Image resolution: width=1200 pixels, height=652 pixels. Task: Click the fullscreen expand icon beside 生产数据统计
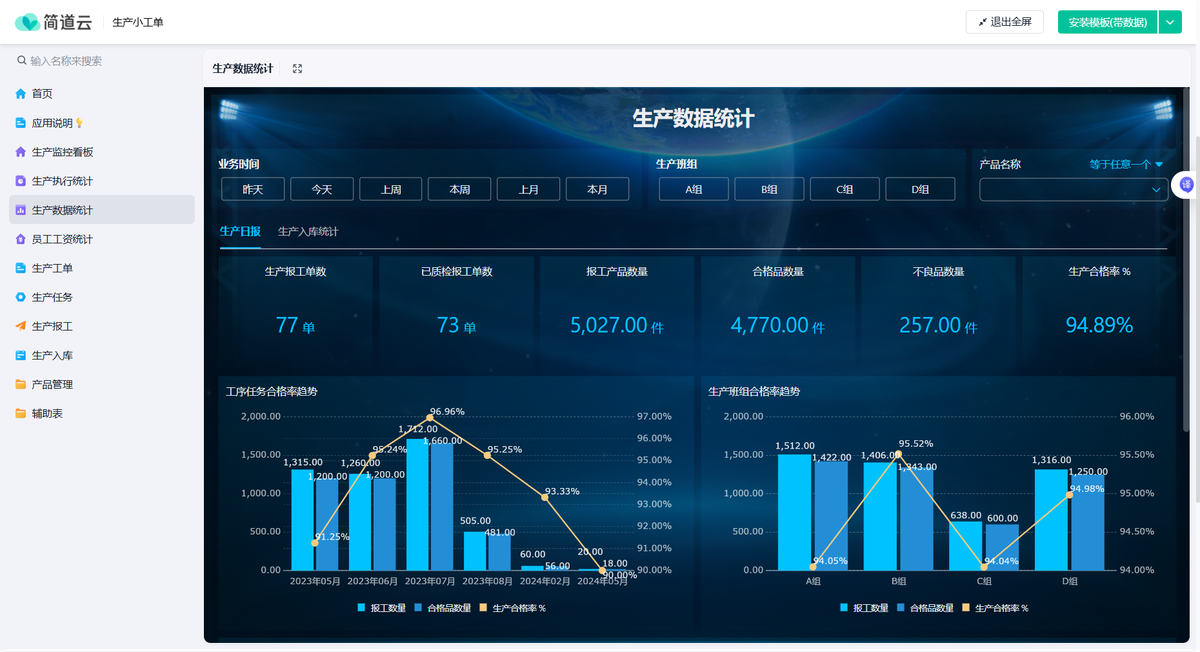(x=297, y=69)
